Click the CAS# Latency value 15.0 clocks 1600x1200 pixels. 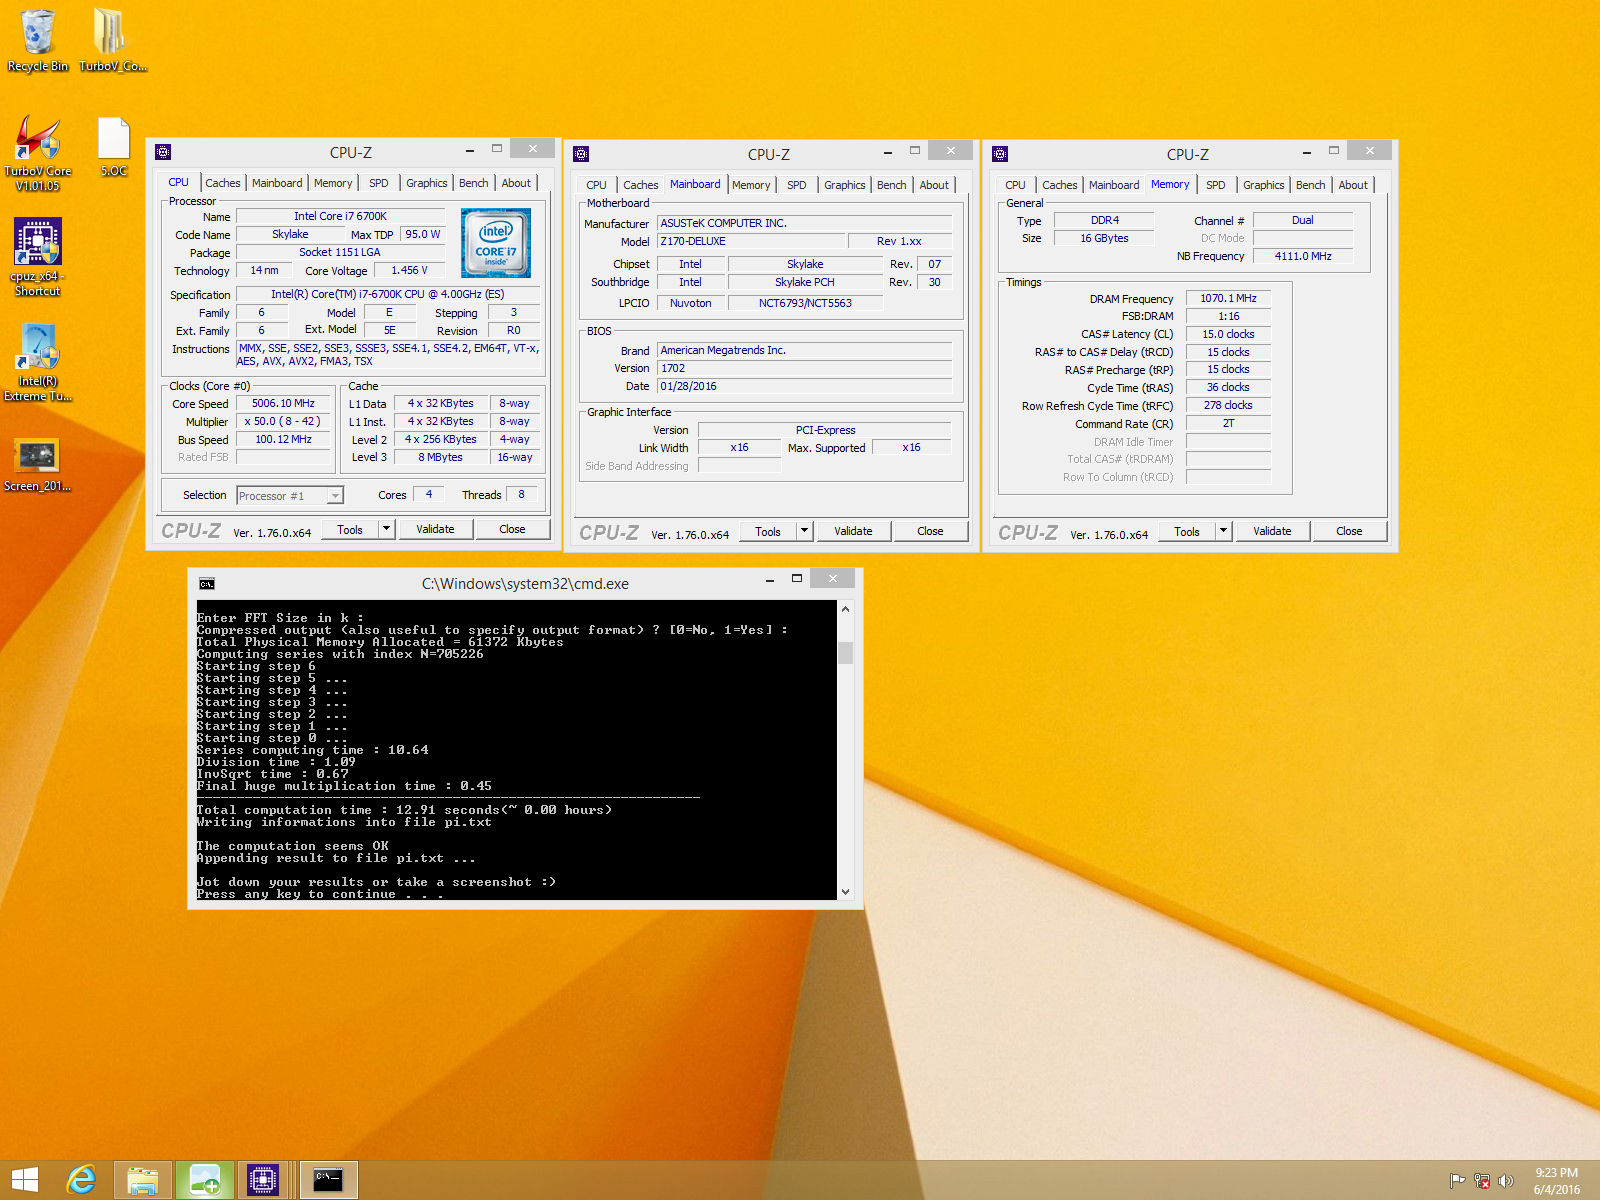click(1228, 334)
